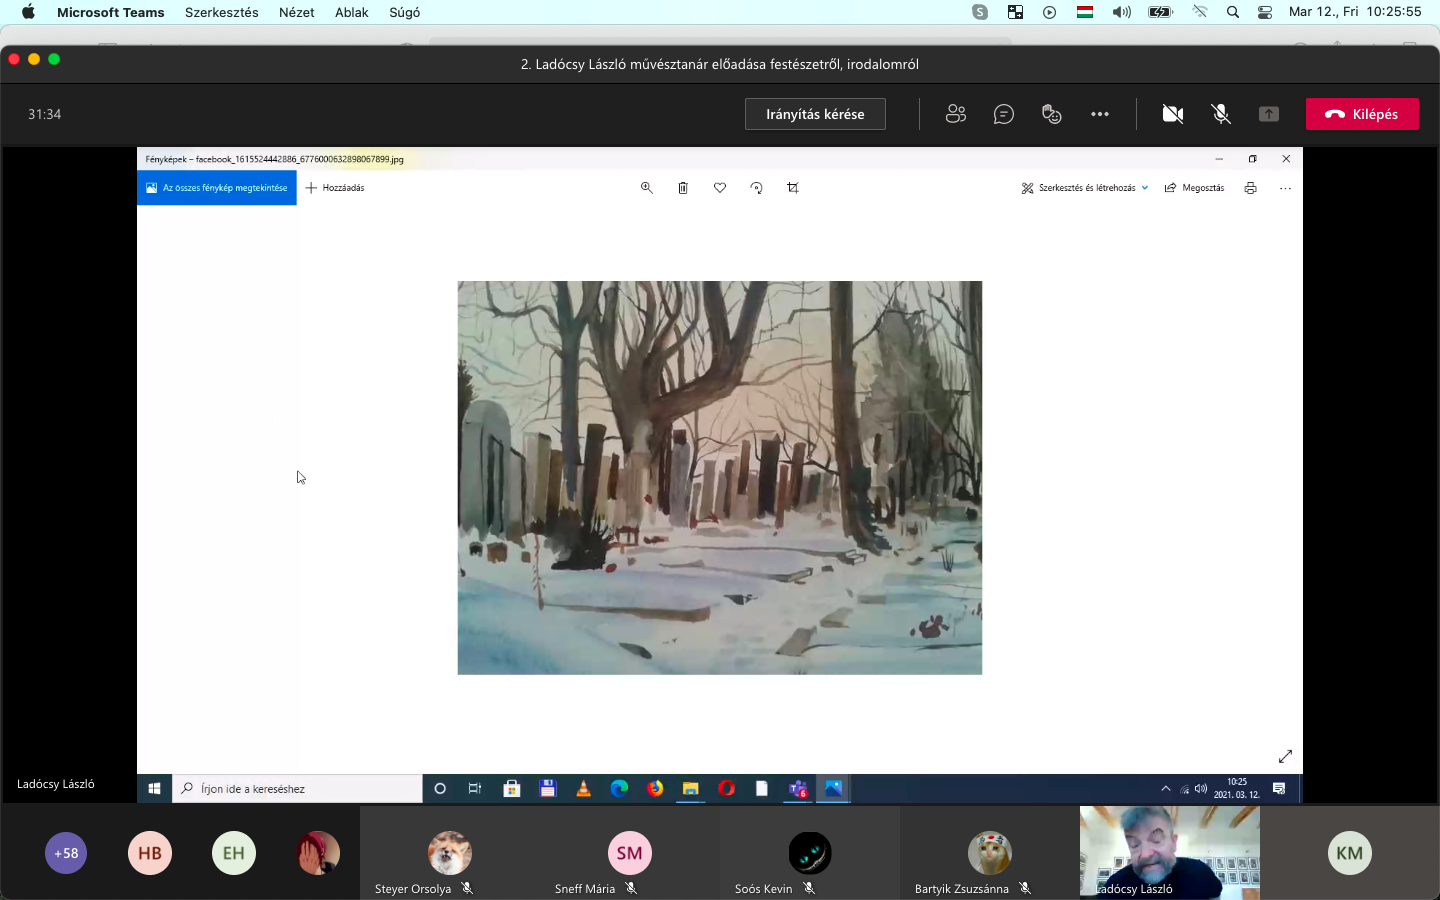Click the Opera taskbar icon
Image resolution: width=1440 pixels, height=900 pixels.
726,789
